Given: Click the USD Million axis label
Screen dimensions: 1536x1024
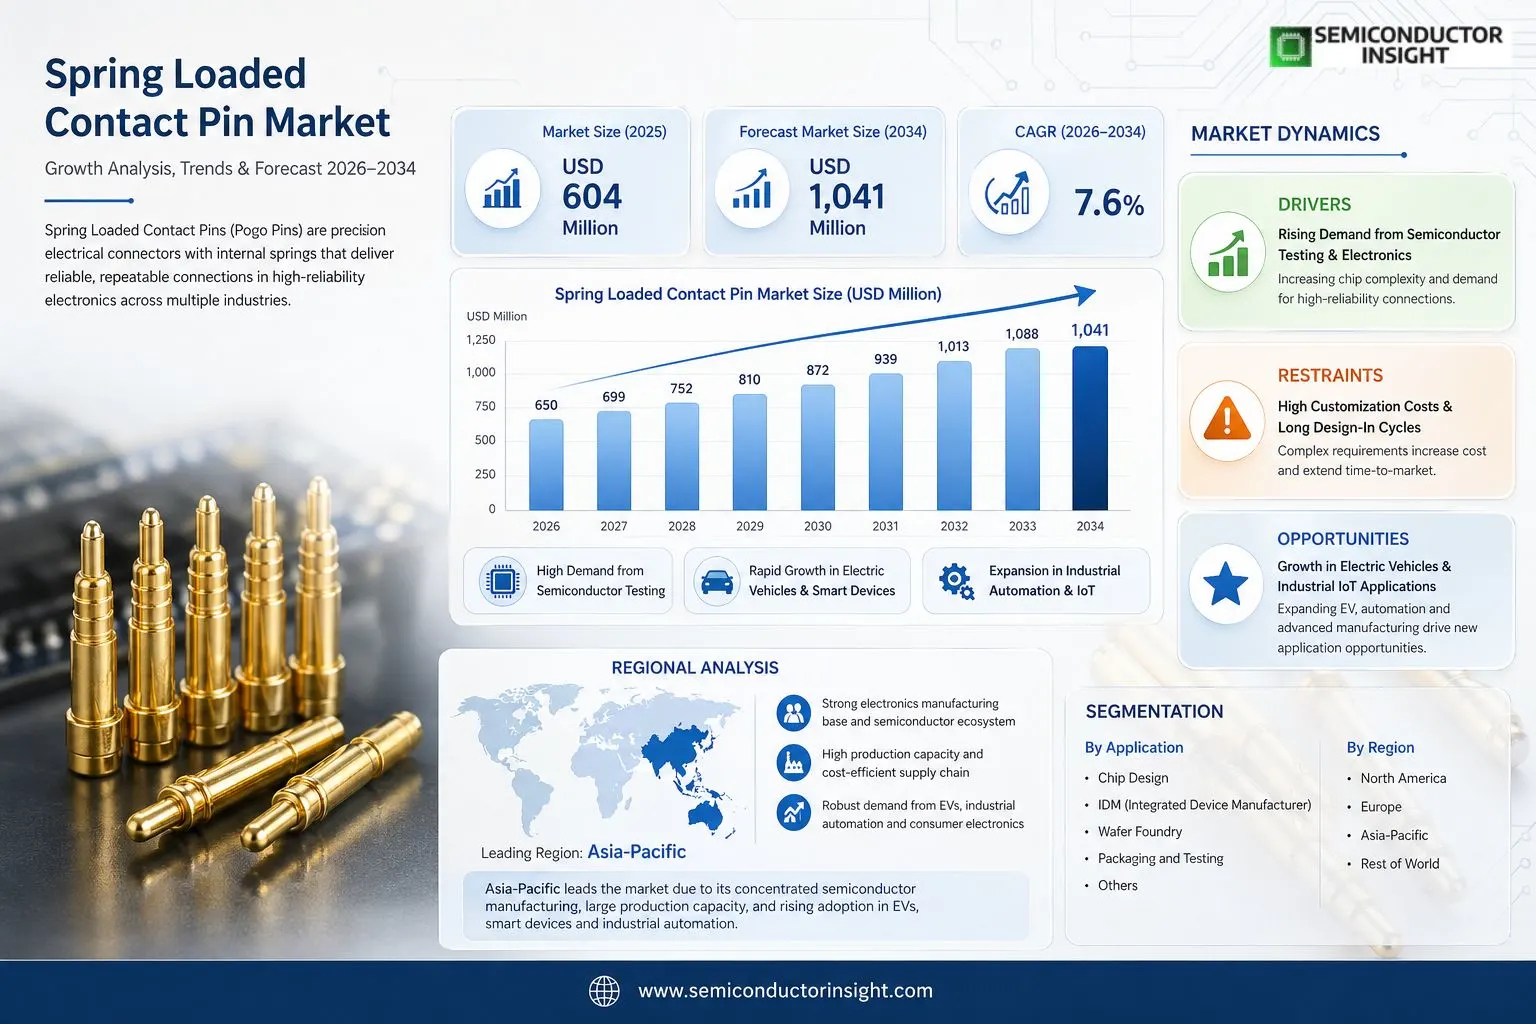Looking at the screenshot, I should point(496,316).
